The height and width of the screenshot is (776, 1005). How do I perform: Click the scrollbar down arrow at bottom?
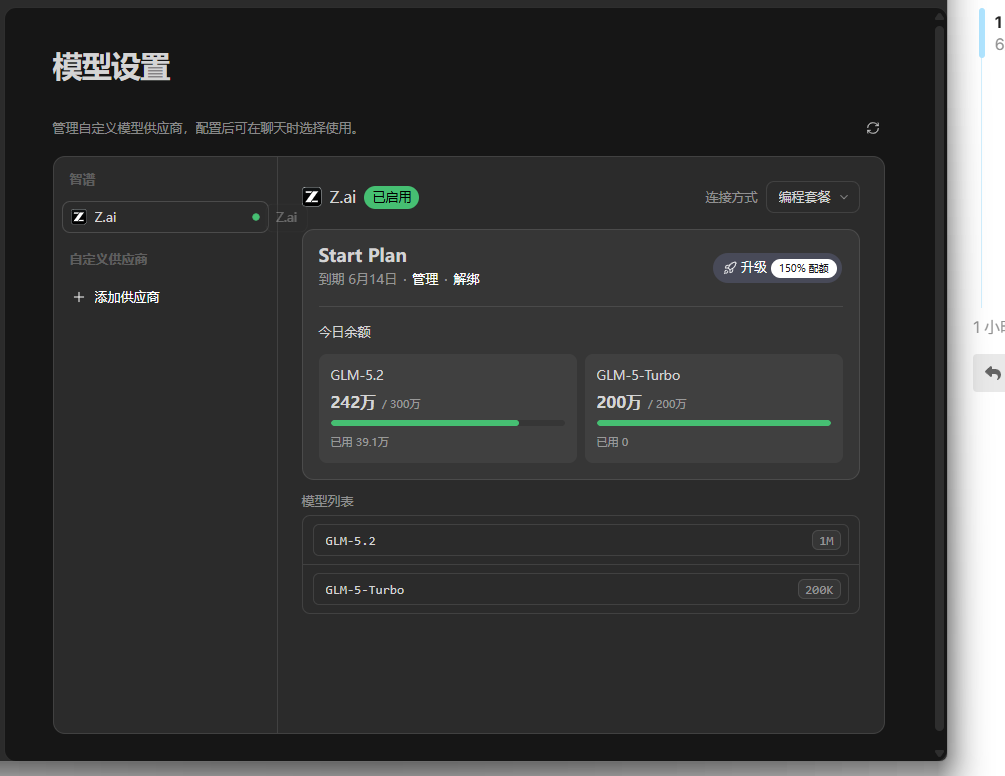pyautogui.click(x=940, y=754)
